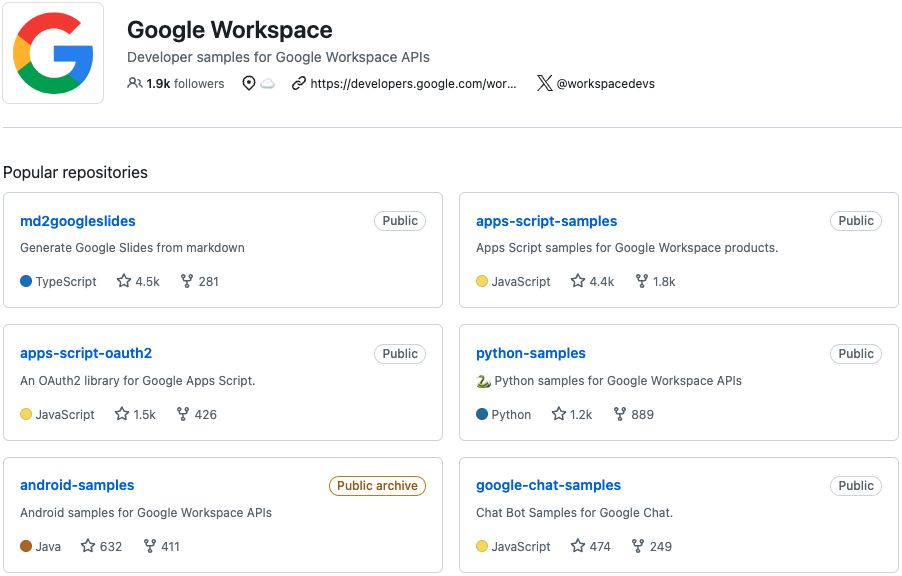
Task: Click 'Generate Google Slides from markdown' description
Action: coord(132,247)
